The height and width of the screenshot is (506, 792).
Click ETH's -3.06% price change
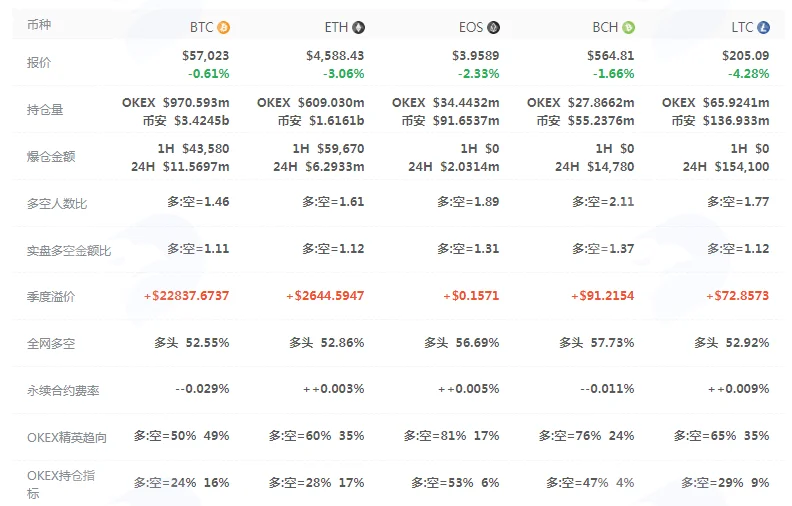click(343, 74)
